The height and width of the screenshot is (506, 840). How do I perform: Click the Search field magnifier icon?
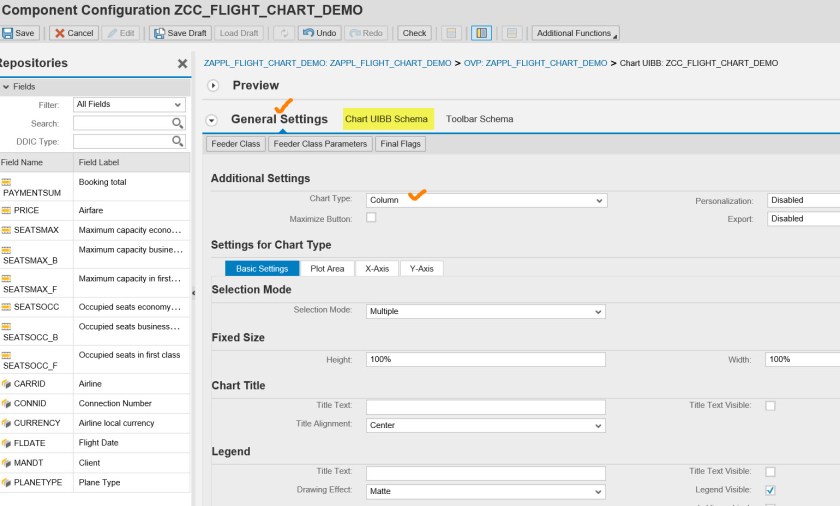(x=177, y=123)
